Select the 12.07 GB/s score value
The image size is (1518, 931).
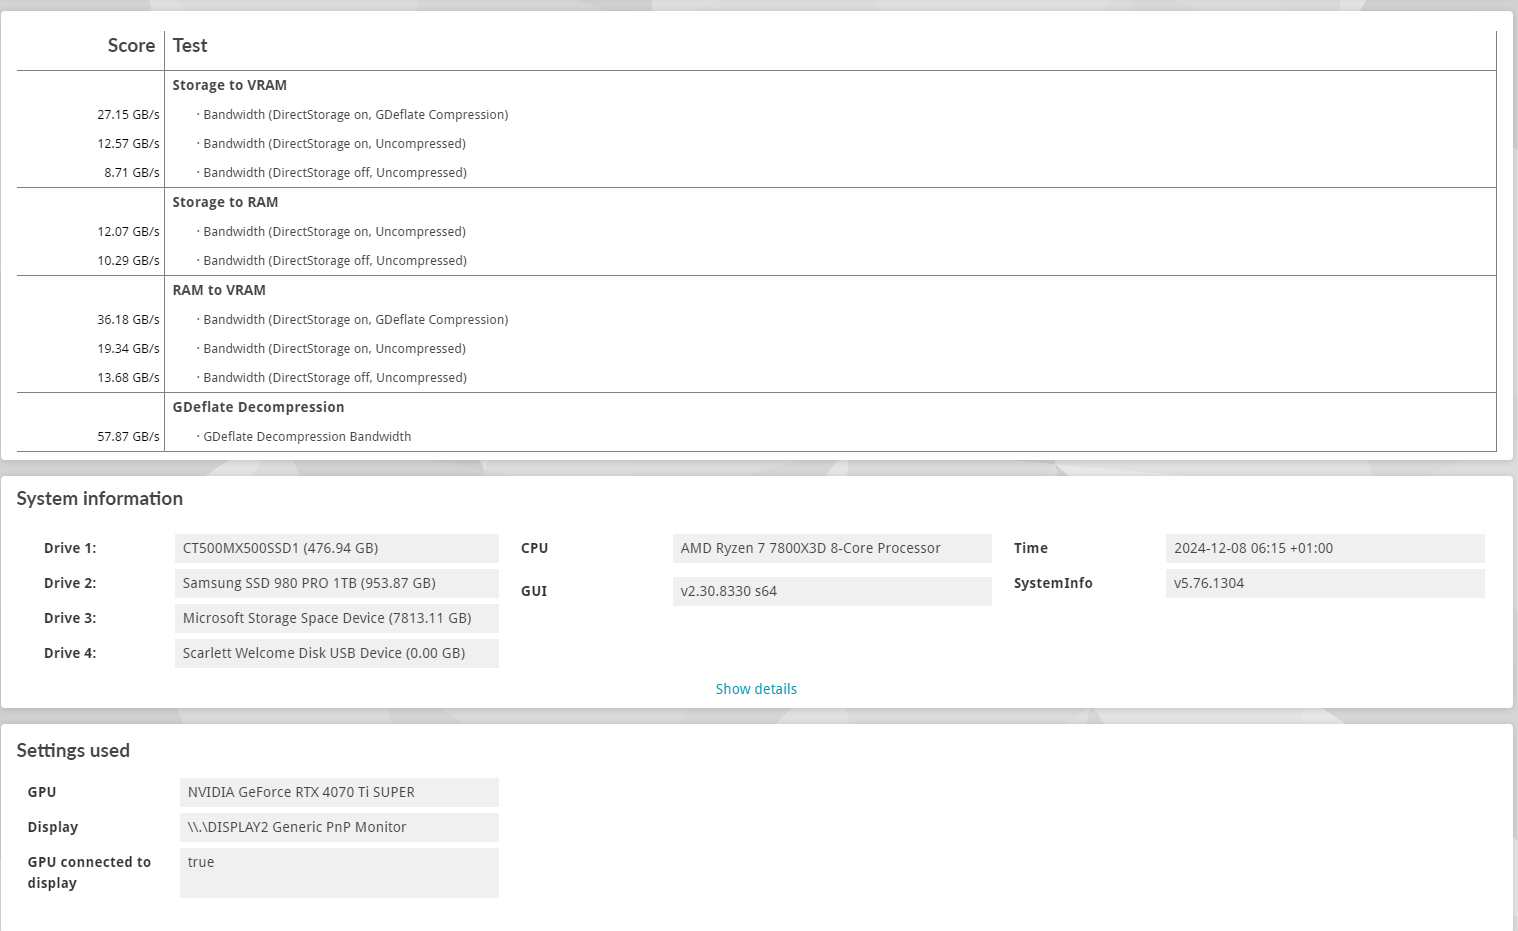(x=128, y=232)
